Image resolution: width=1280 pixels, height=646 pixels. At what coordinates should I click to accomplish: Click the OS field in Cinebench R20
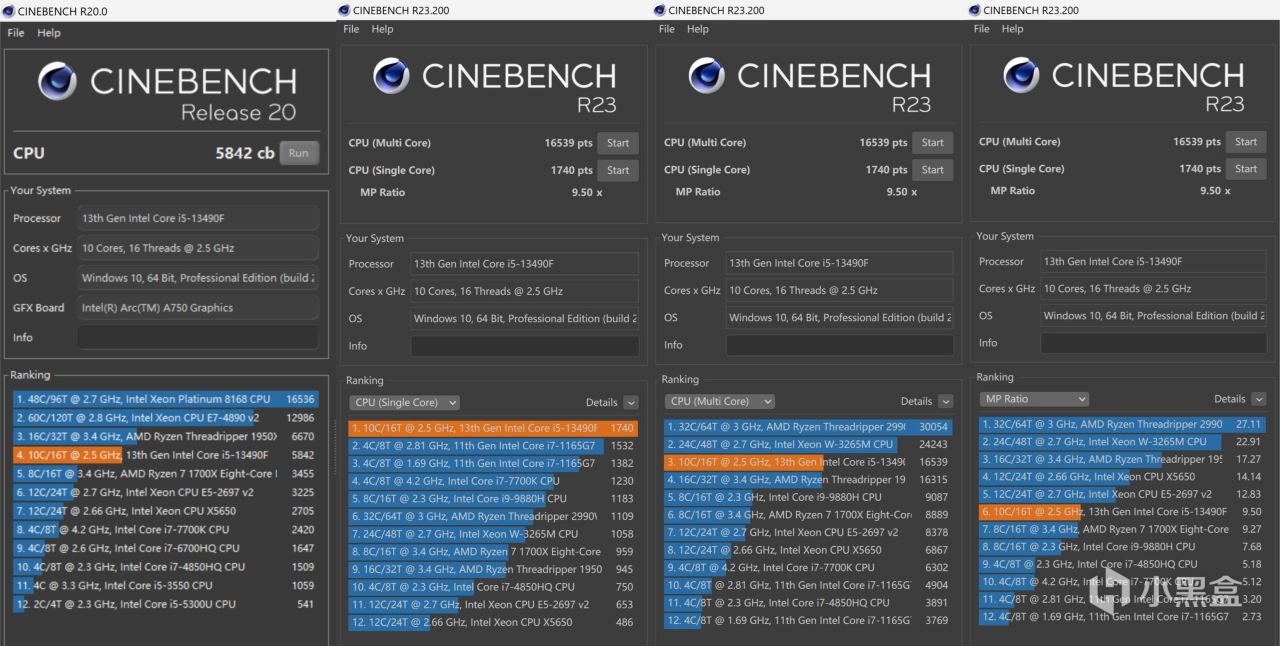click(197, 278)
